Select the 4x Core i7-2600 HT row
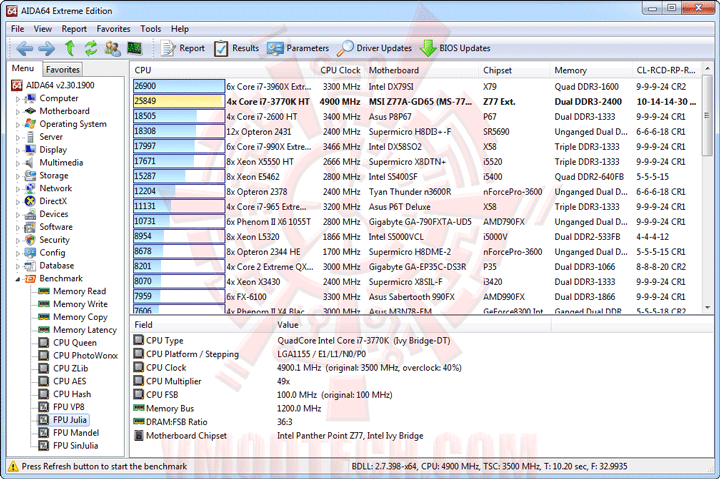Screen dimensions: 720x479 pos(417,117)
